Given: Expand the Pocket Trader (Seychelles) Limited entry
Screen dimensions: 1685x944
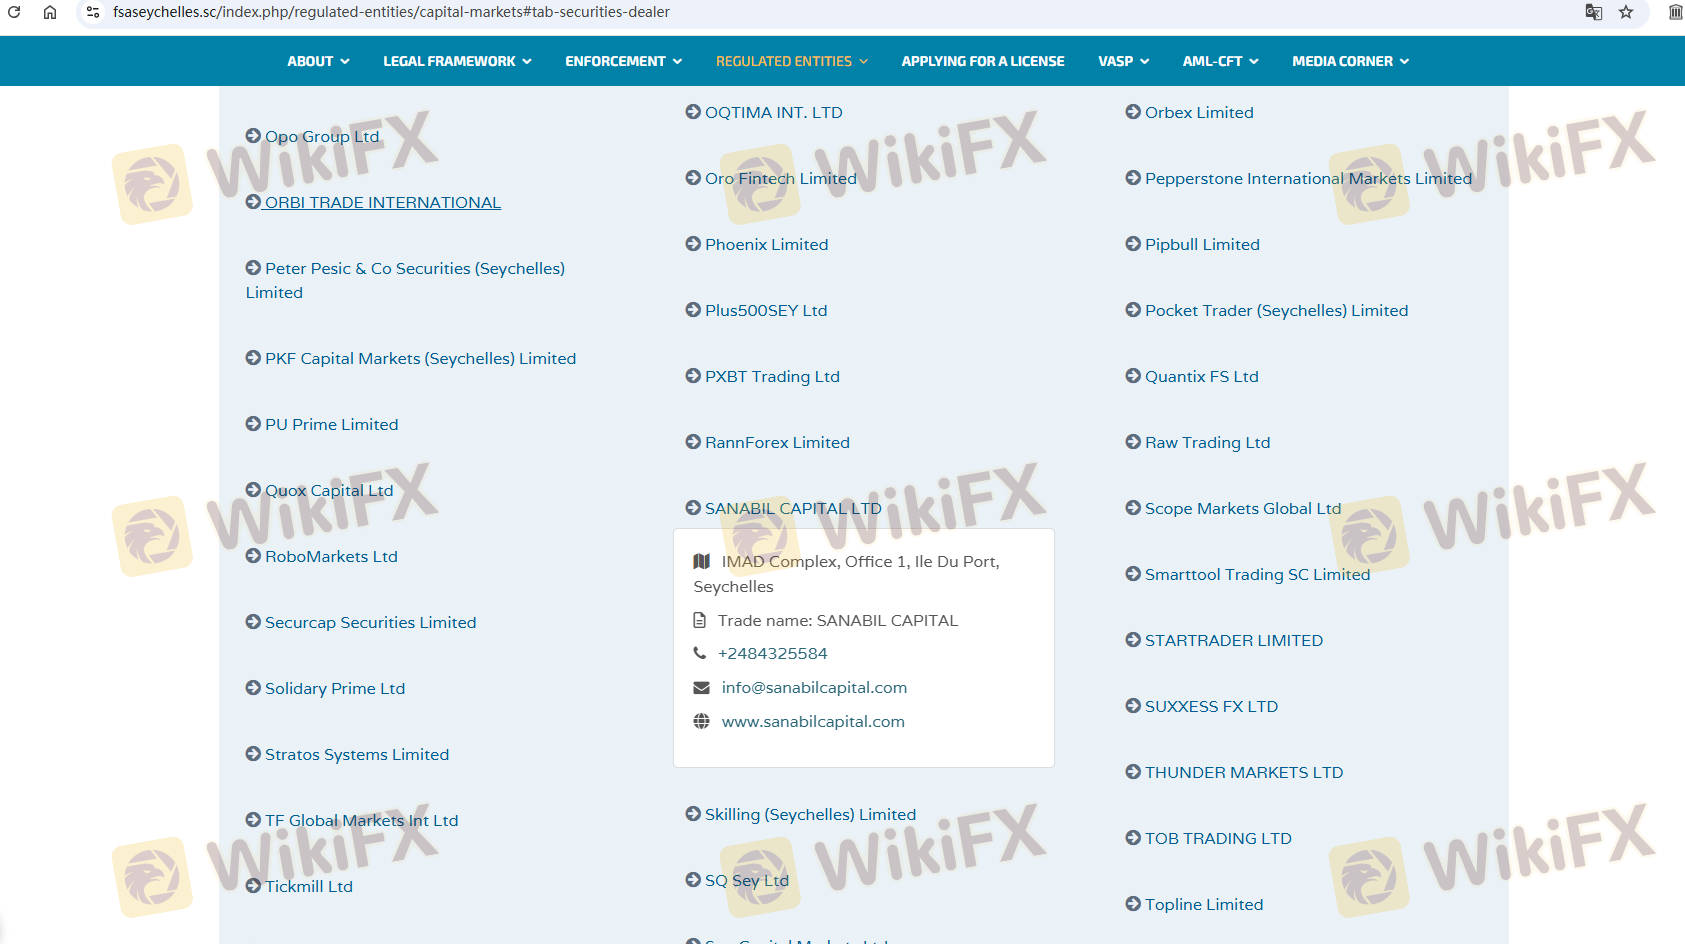Looking at the screenshot, I should pyautogui.click(x=1267, y=310).
